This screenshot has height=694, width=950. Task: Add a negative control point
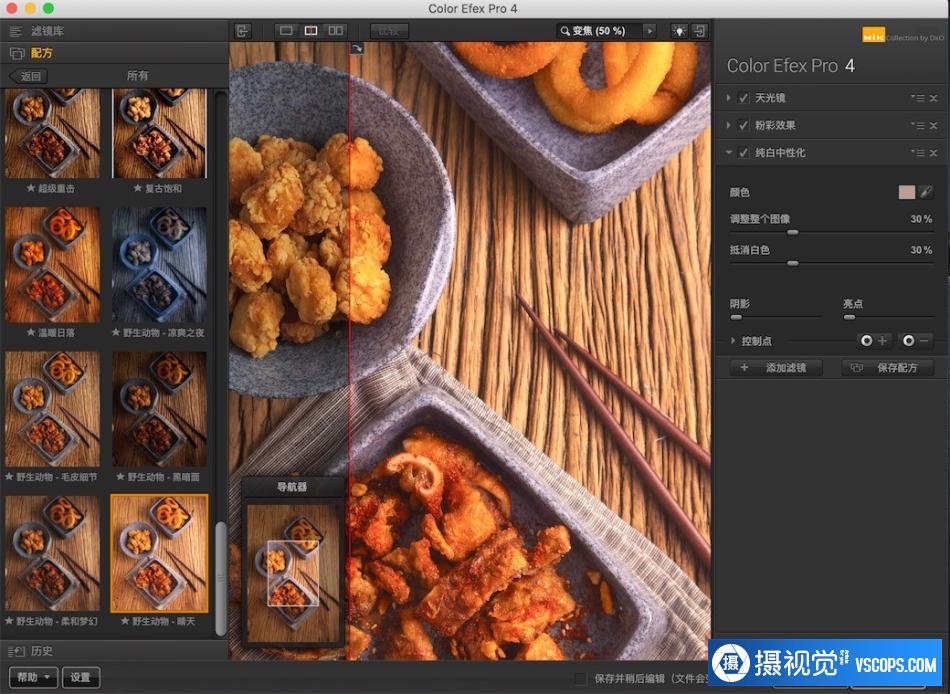(x=915, y=341)
